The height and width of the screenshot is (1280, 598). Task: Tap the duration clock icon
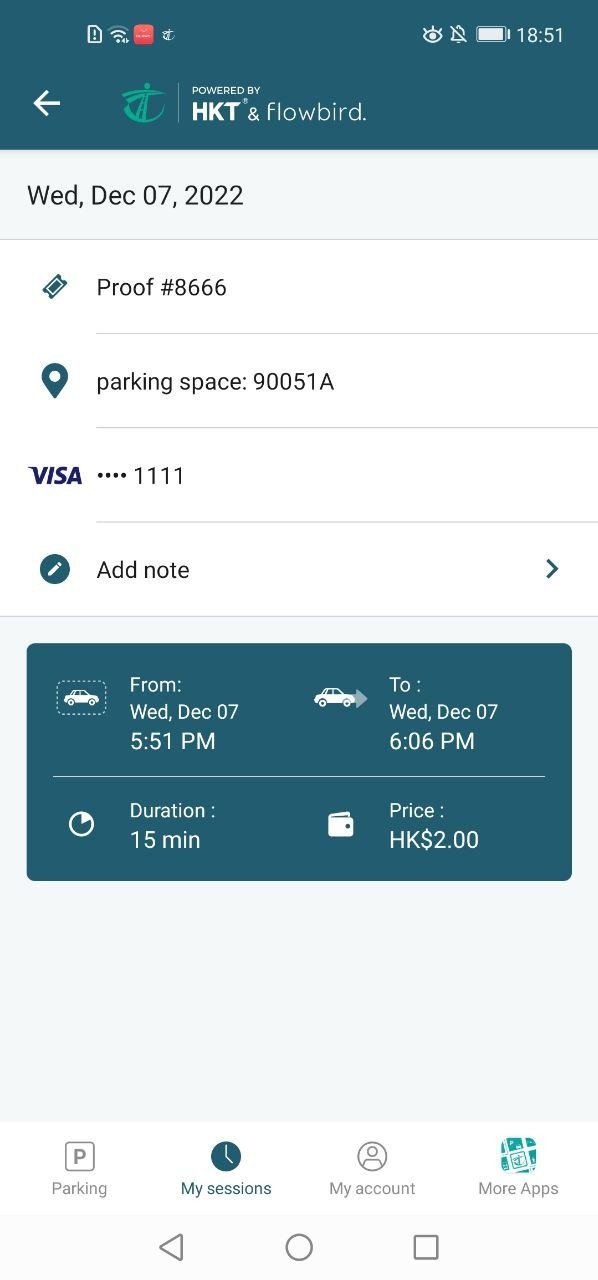[81, 825]
